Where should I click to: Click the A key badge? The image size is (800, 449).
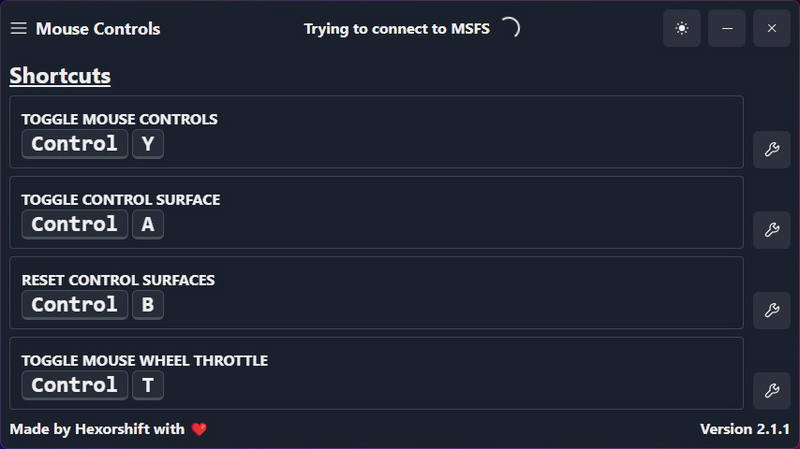[148, 224]
